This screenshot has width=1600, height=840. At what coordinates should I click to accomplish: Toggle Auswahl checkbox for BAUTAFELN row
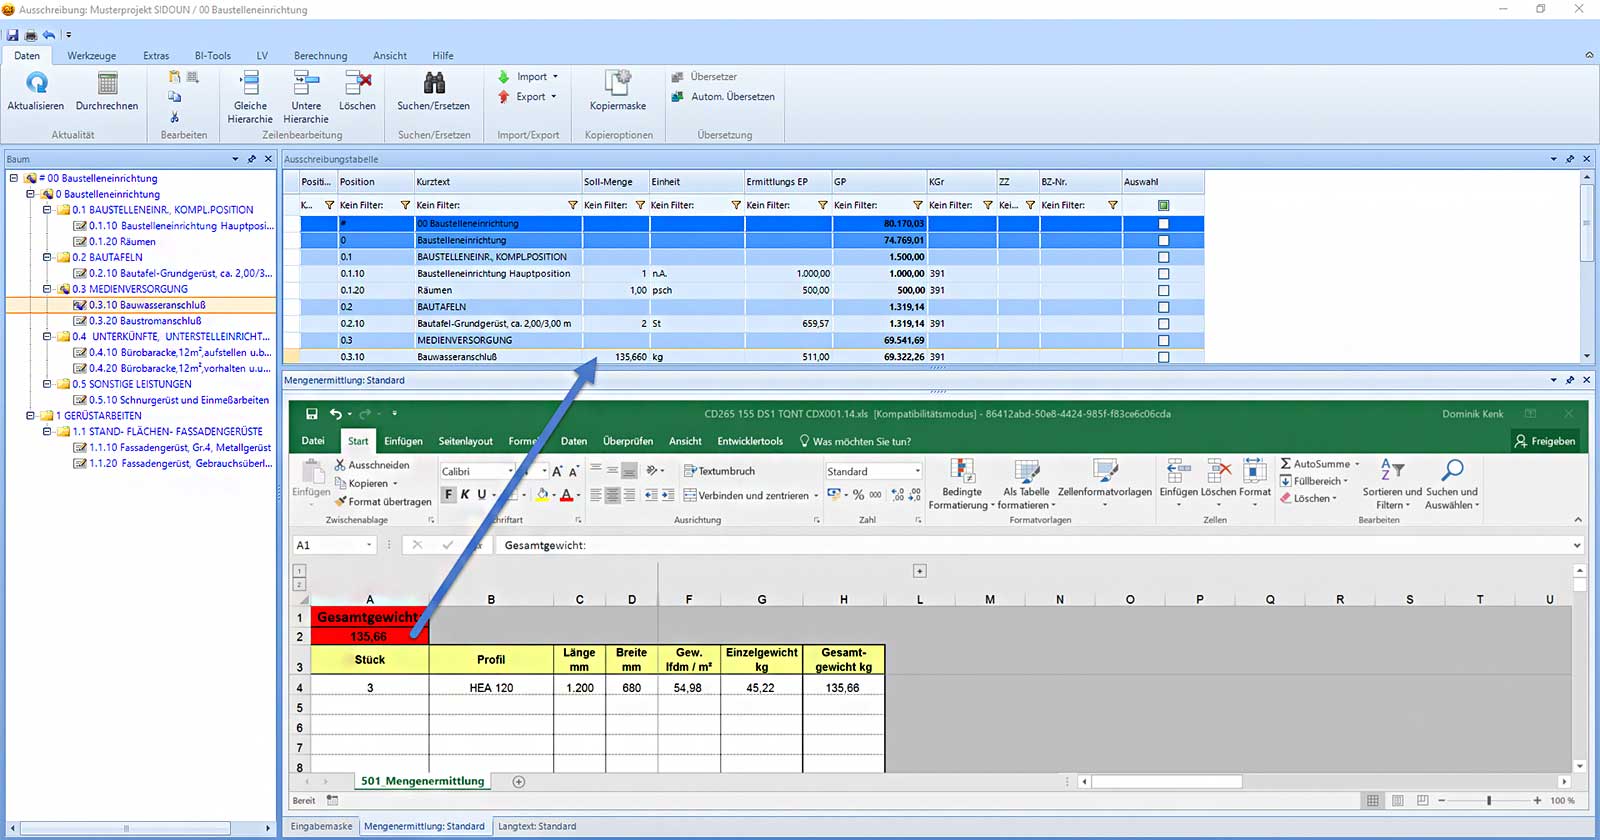point(1163,307)
